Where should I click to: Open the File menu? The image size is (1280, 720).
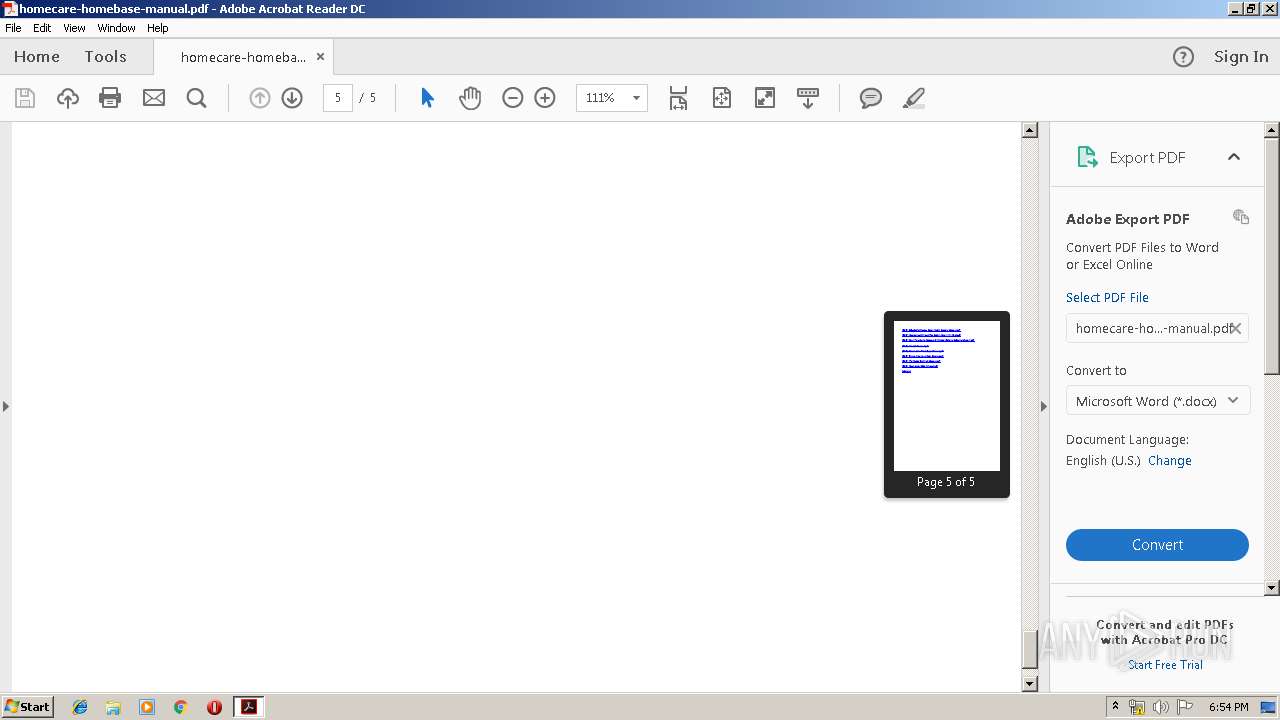(x=13, y=28)
